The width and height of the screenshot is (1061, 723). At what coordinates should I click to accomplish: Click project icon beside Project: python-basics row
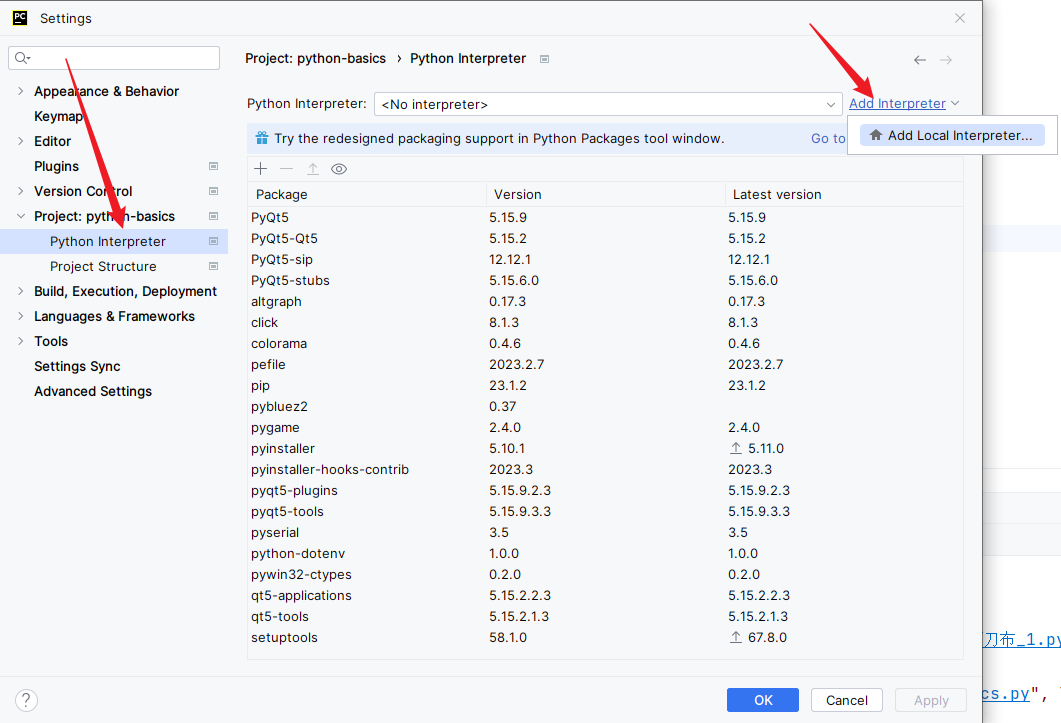213,216
